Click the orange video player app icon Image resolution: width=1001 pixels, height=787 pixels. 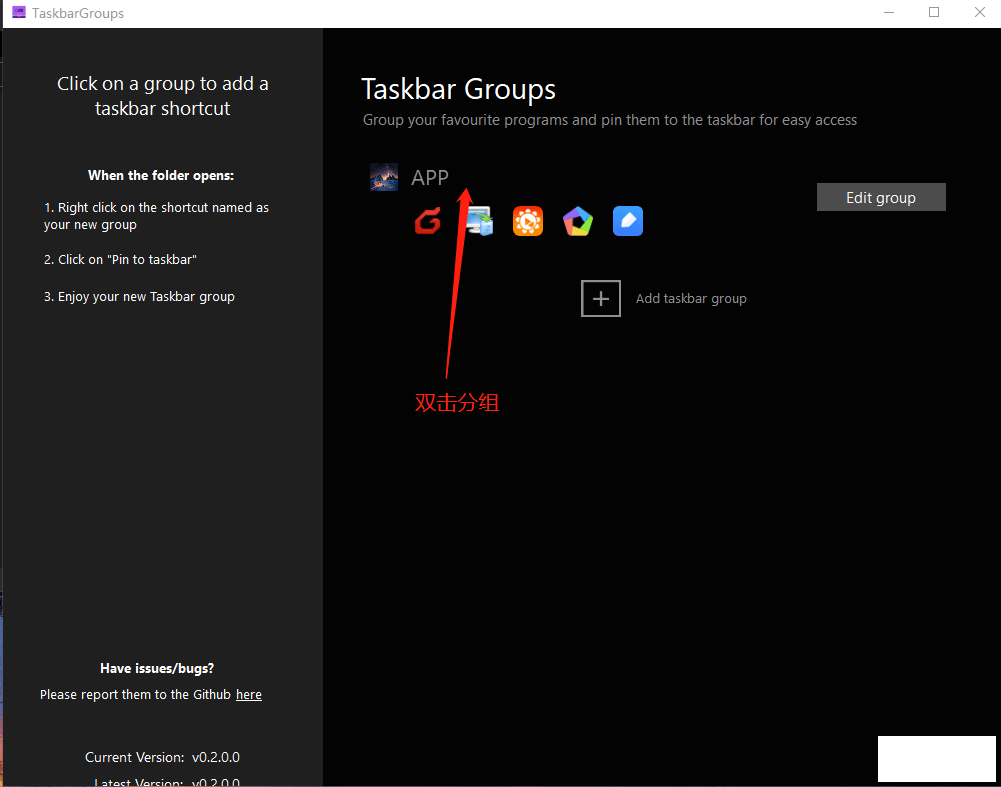coord(528,221)
